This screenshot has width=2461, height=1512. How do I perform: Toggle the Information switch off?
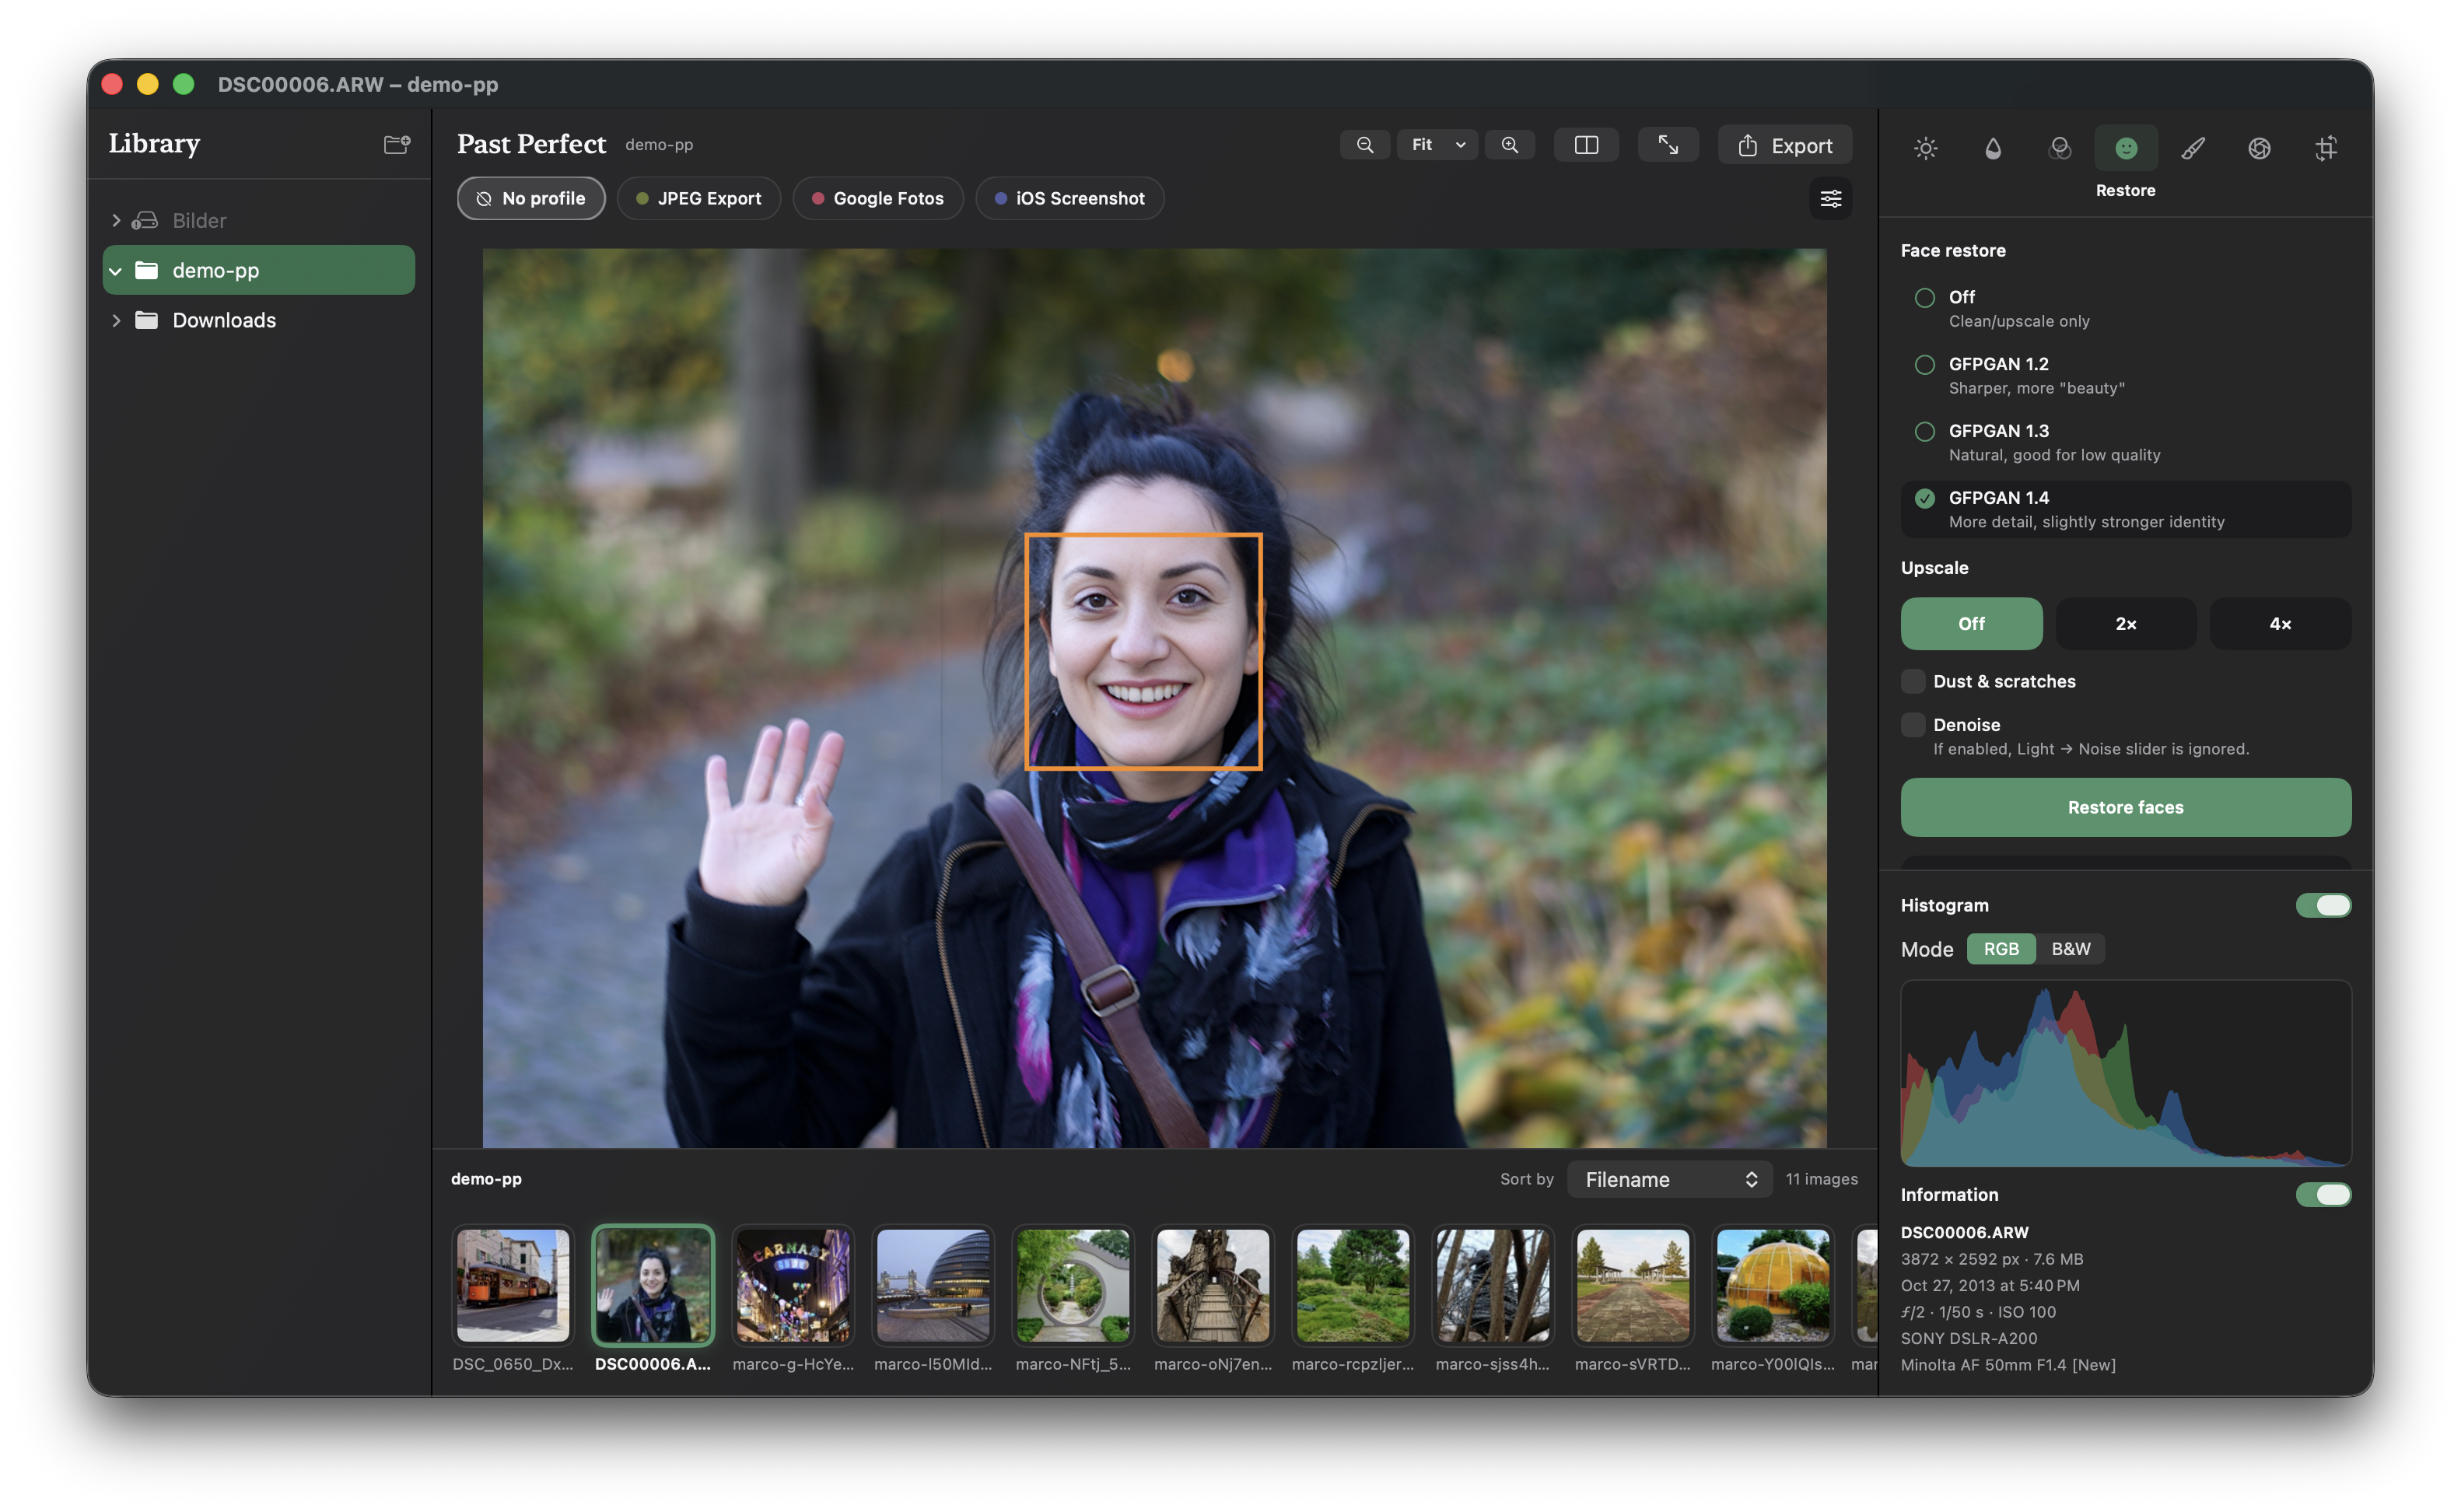(2322, 1194)
